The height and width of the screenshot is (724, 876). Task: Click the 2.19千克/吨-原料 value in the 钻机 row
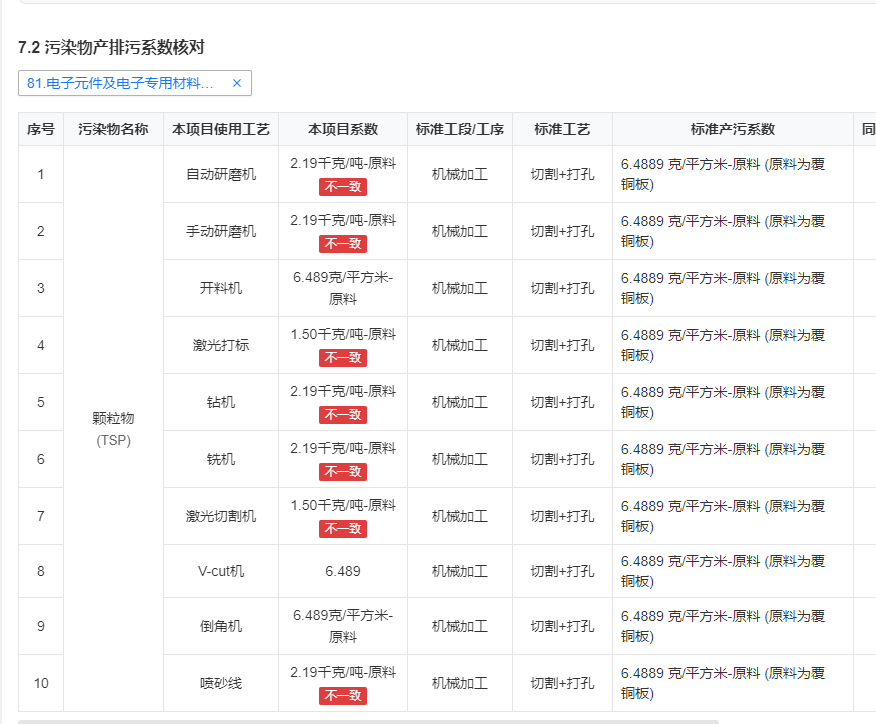tap(343, 391)
